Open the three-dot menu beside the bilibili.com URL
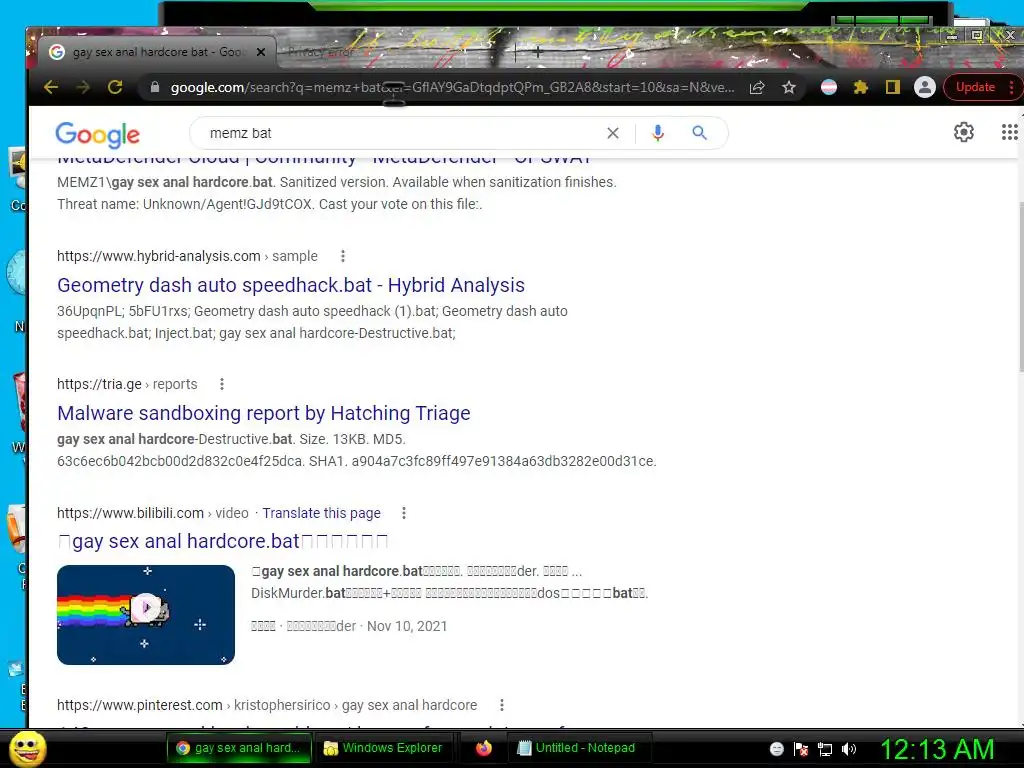This screenshot has height=768, width=1024. pos(404,513)
